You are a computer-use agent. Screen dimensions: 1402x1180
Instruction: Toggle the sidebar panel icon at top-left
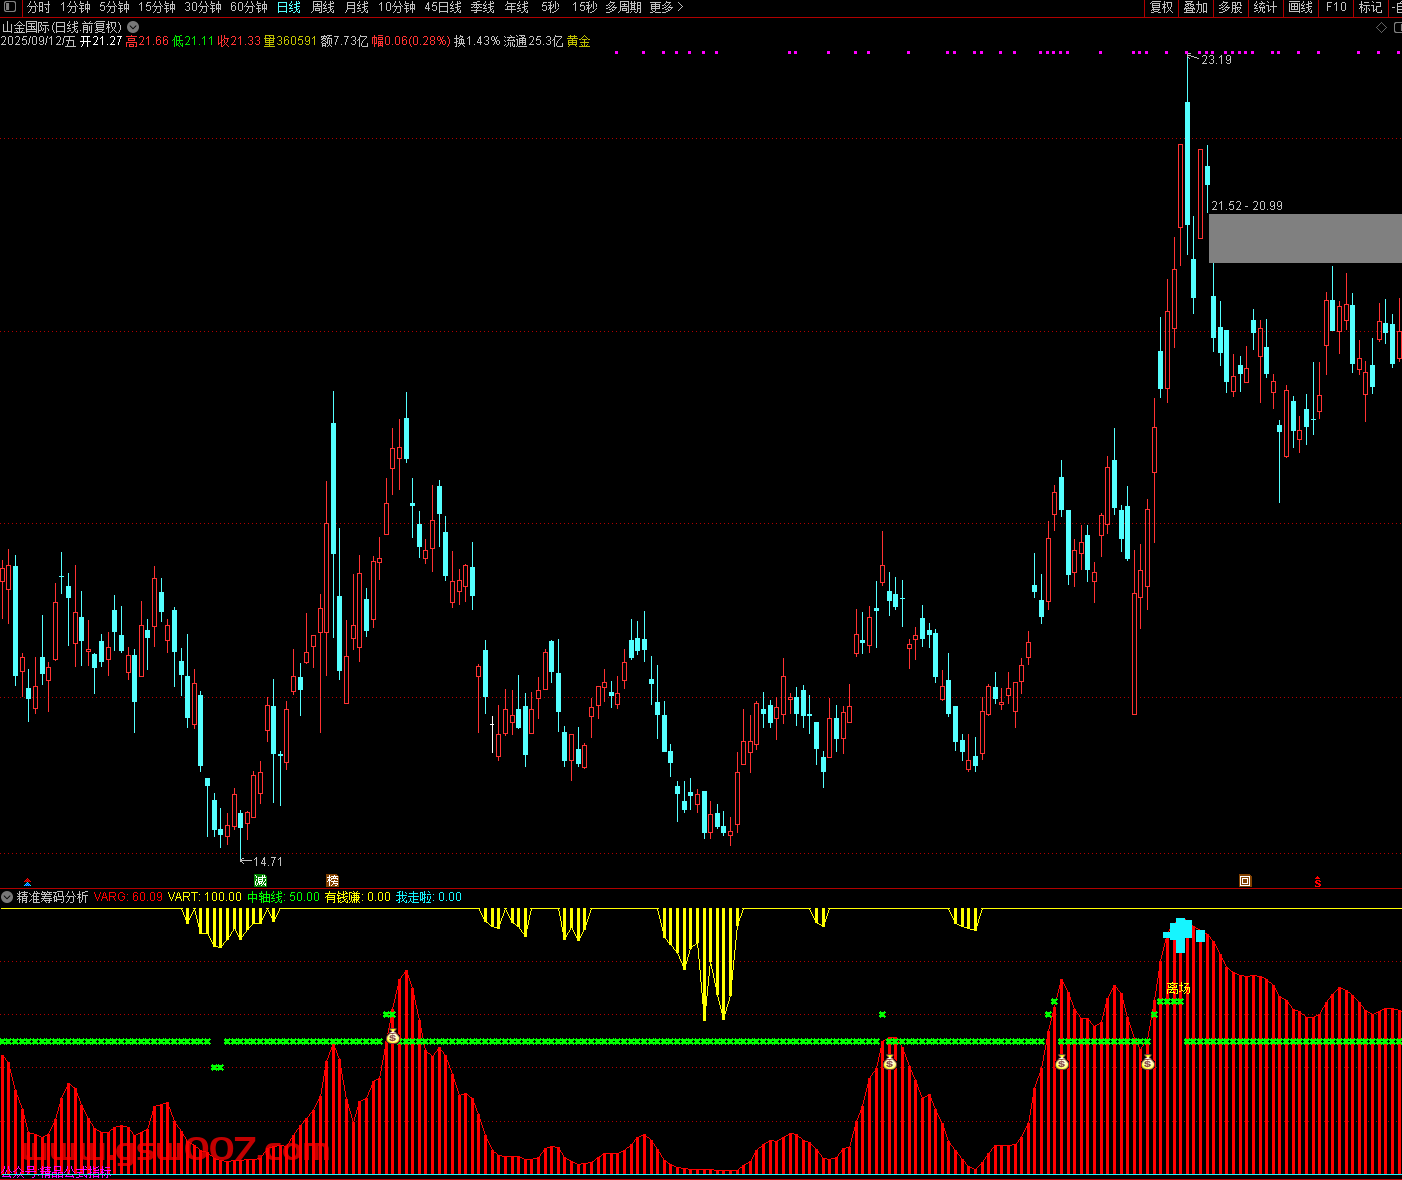point(12,7)
